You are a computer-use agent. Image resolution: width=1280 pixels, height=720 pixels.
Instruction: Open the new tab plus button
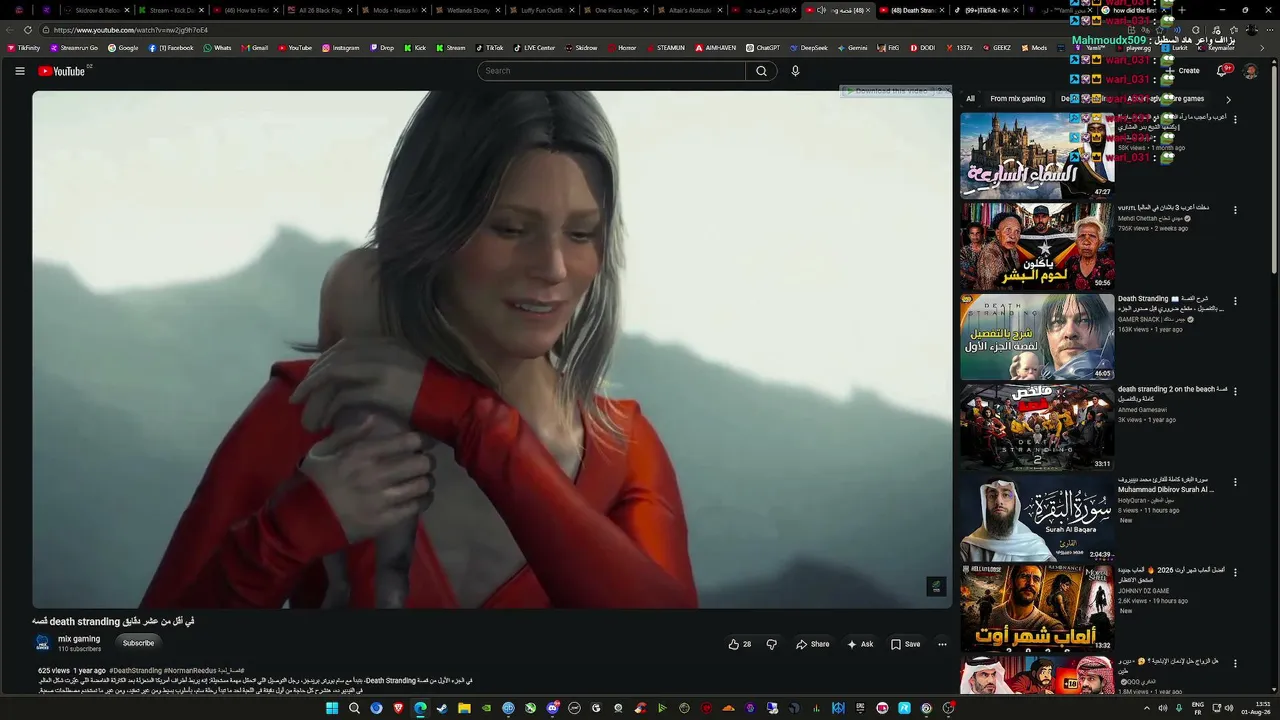[1182, 10]
